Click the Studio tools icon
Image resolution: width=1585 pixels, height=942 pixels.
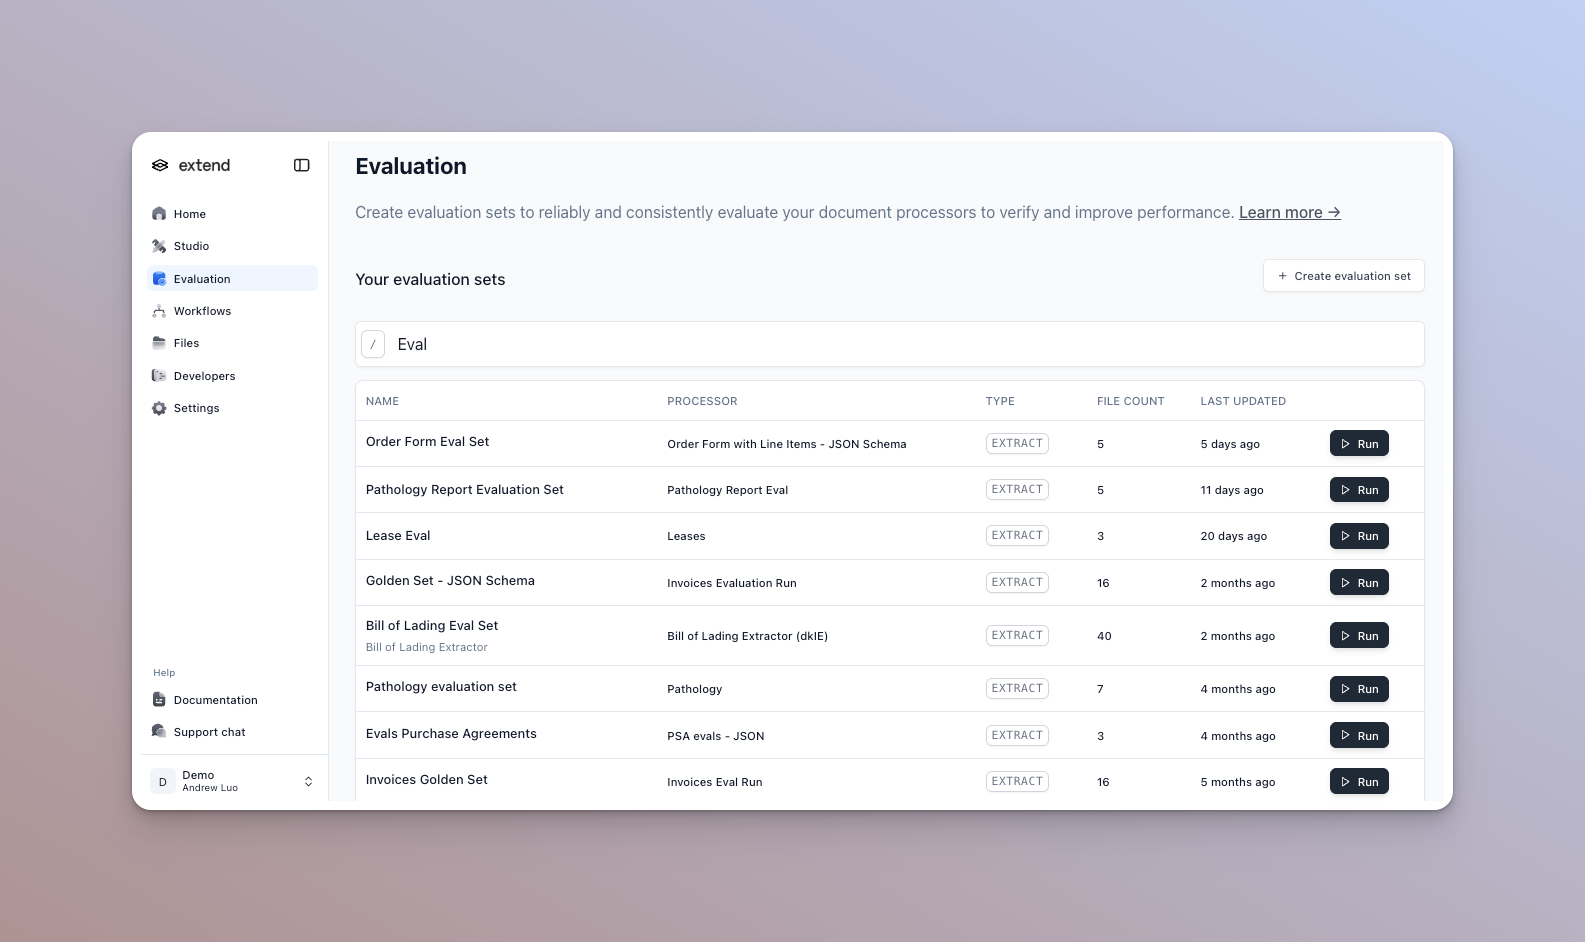pos(159,246)
